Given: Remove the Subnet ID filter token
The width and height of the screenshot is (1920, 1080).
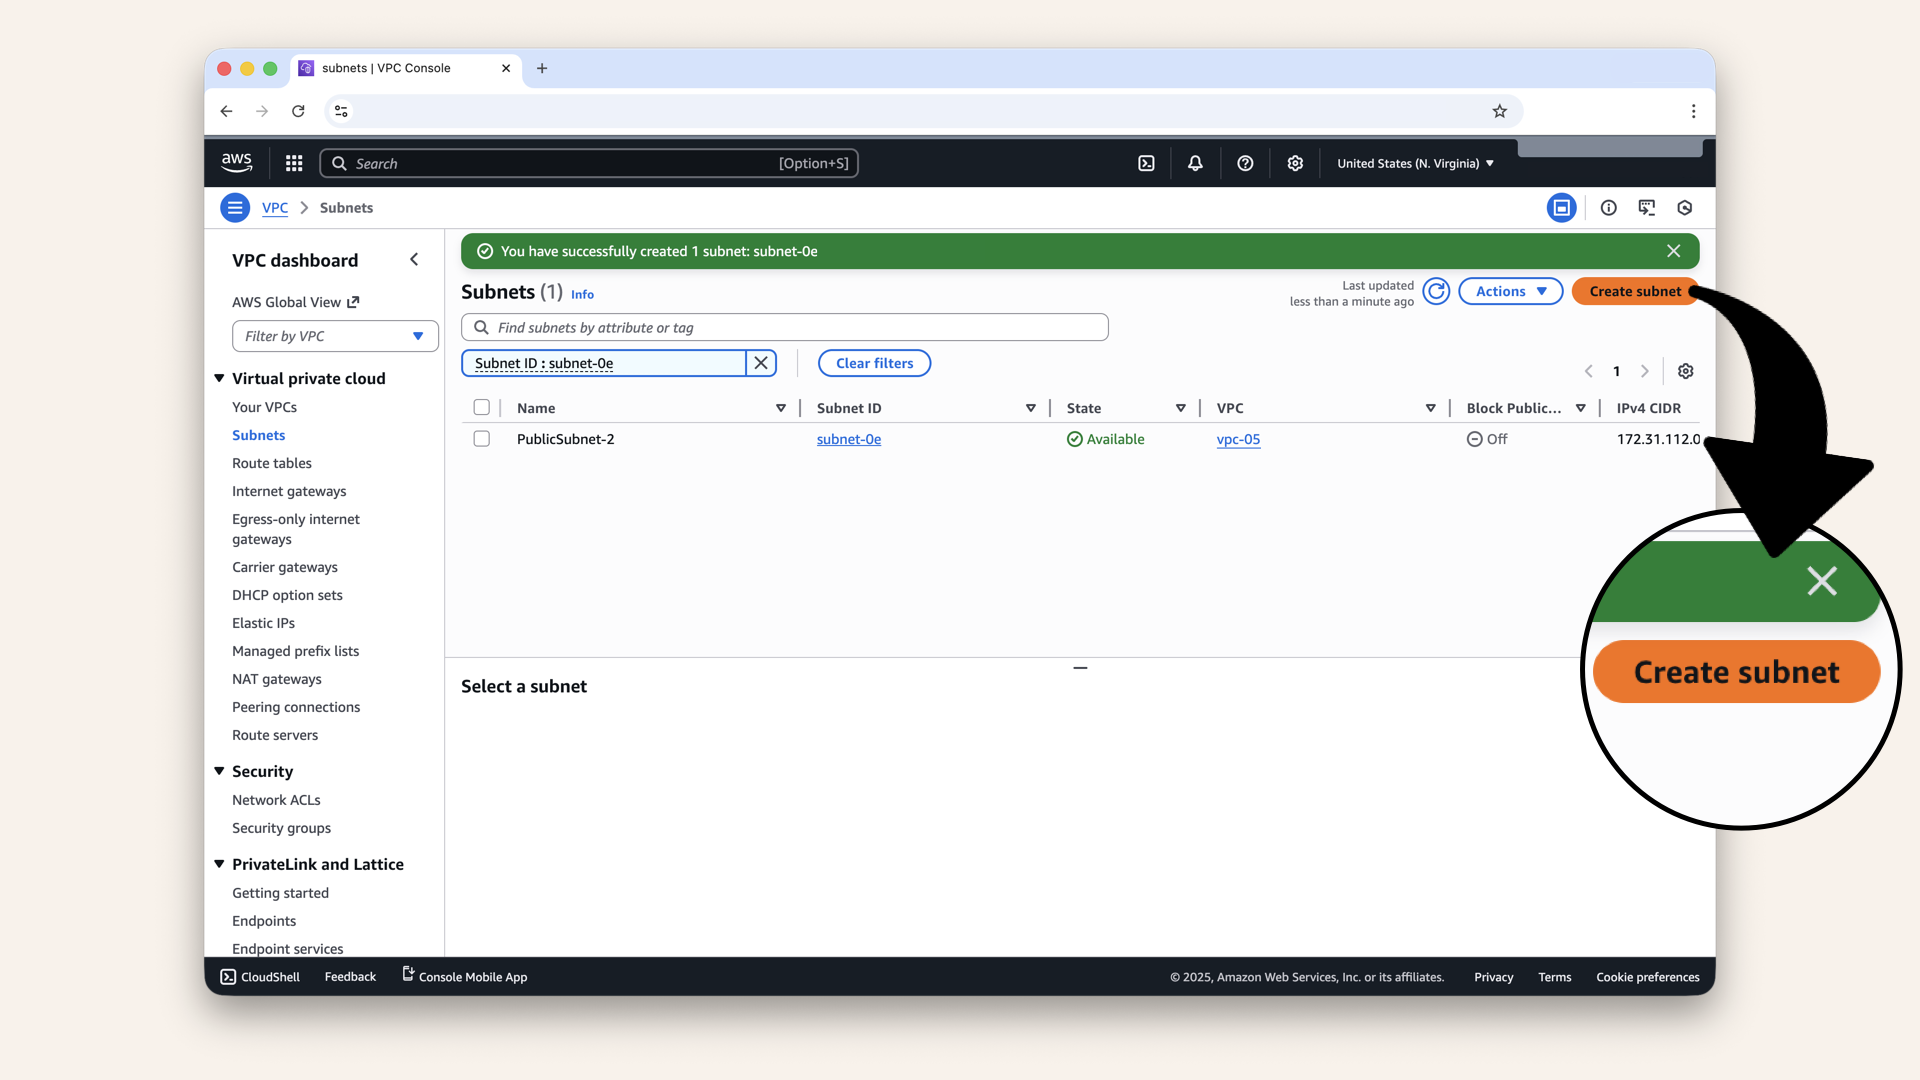Looking at the screenshot, I should 761,363.
